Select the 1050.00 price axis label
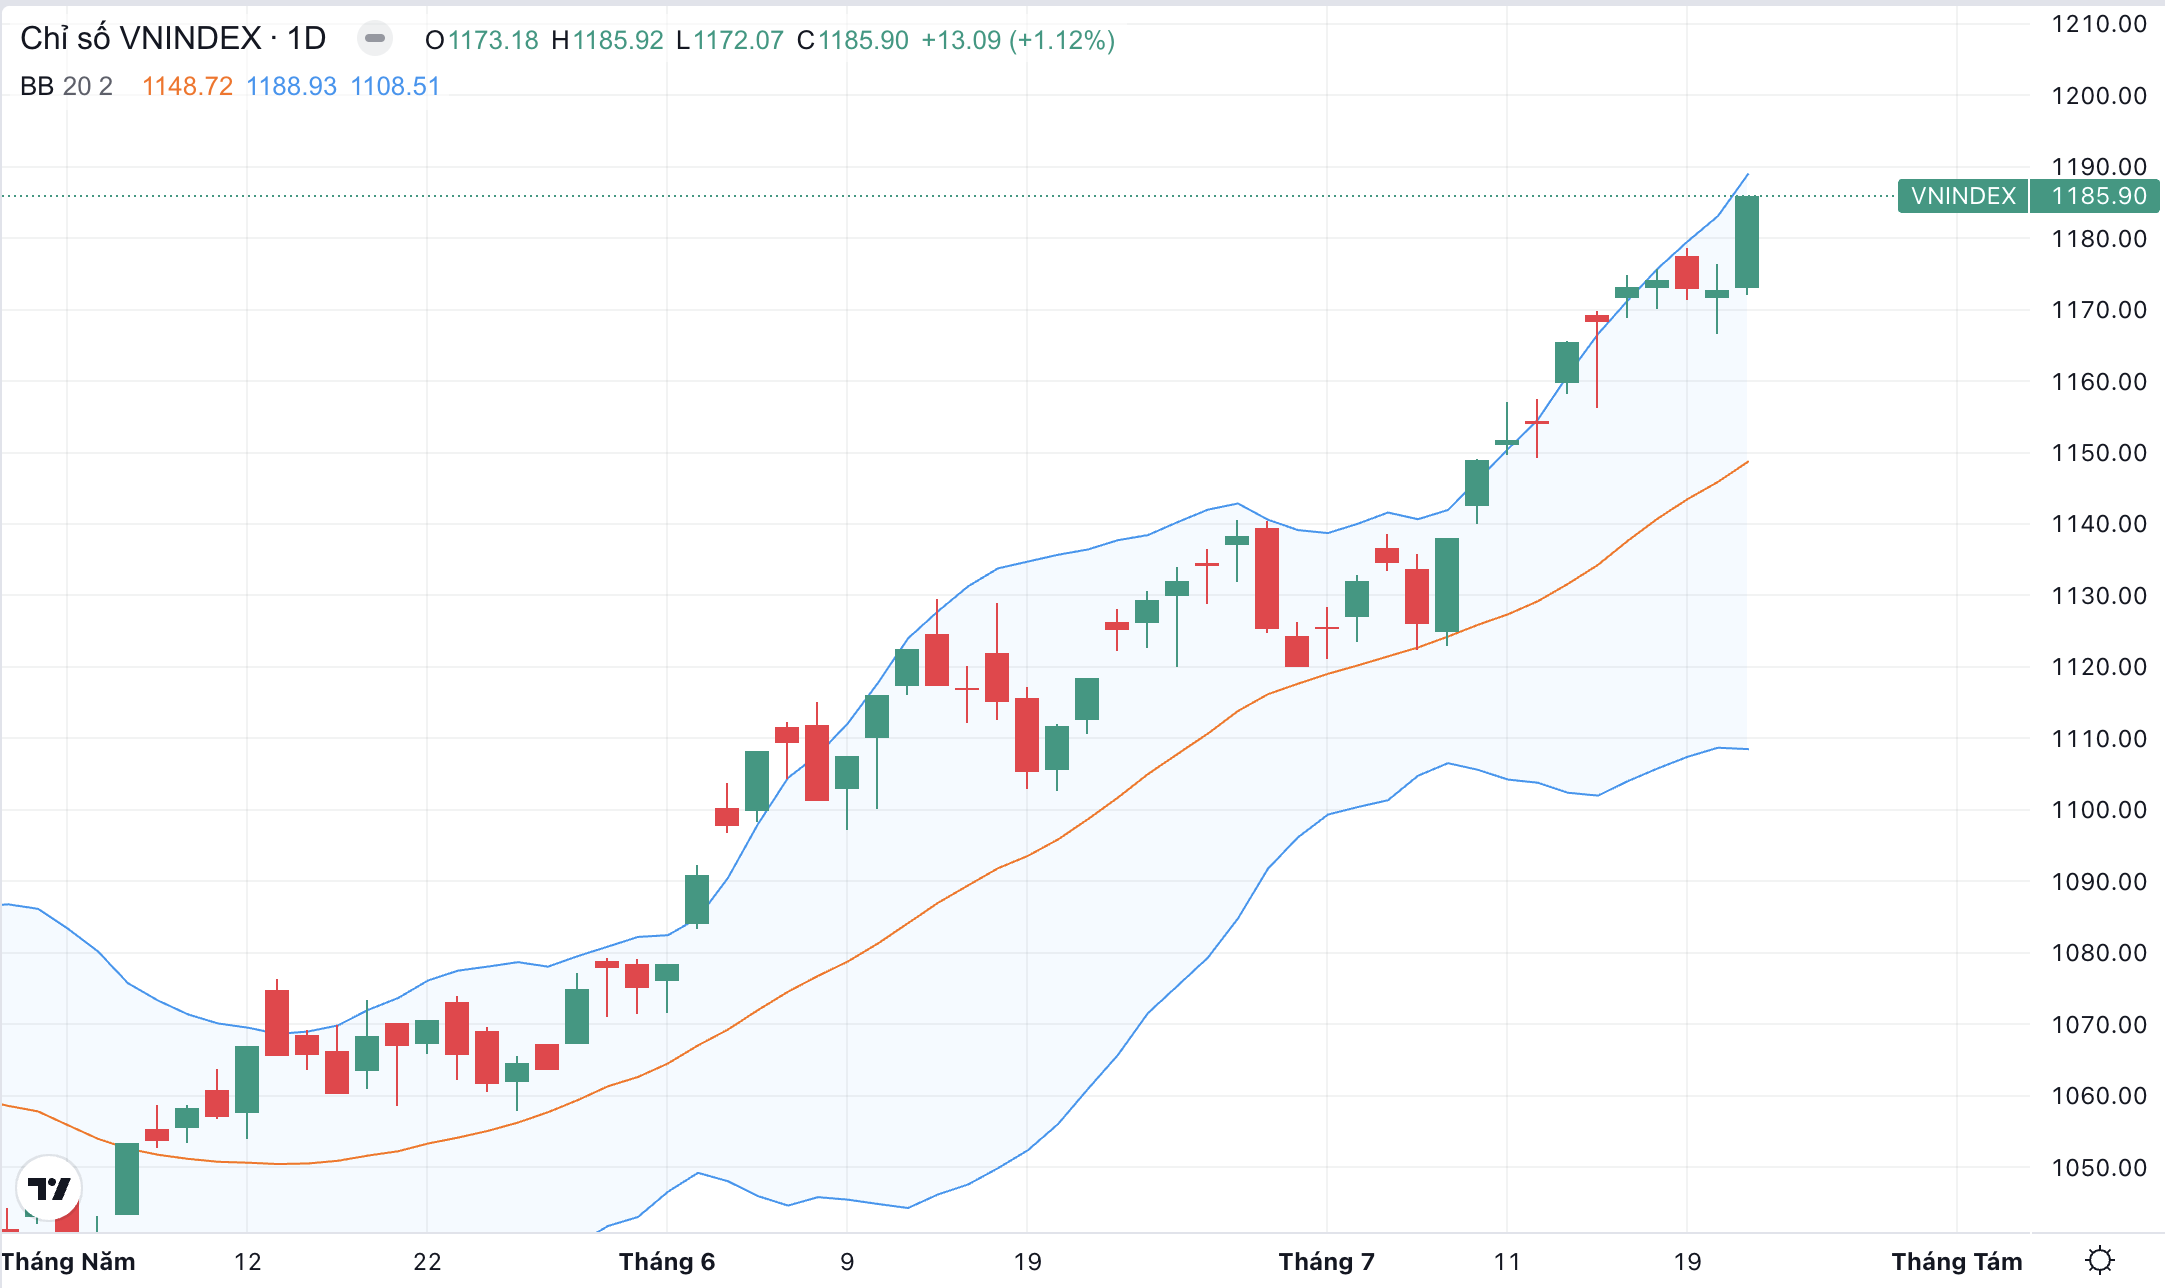The width and height of the screenshot is (2165, 1288). click(x=2099, y=1167)
